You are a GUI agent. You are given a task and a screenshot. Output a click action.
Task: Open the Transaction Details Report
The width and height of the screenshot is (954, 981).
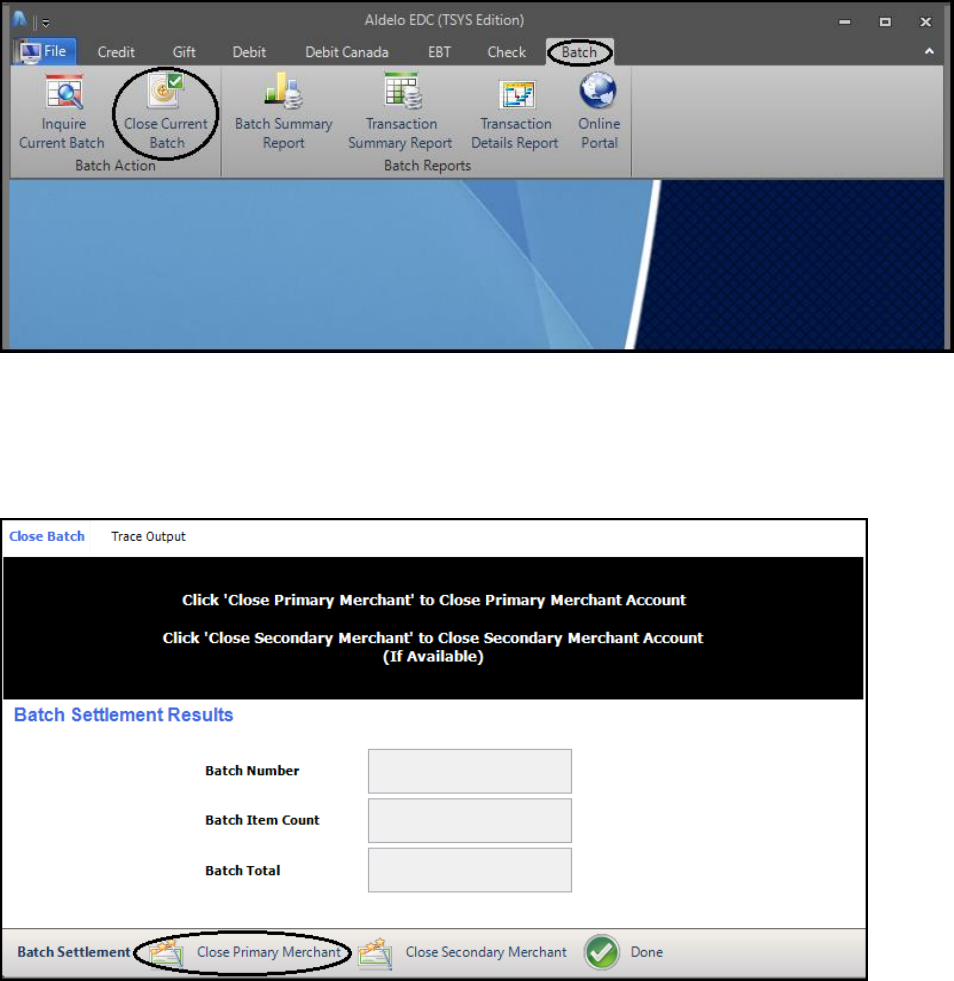[x=515, y=114]
